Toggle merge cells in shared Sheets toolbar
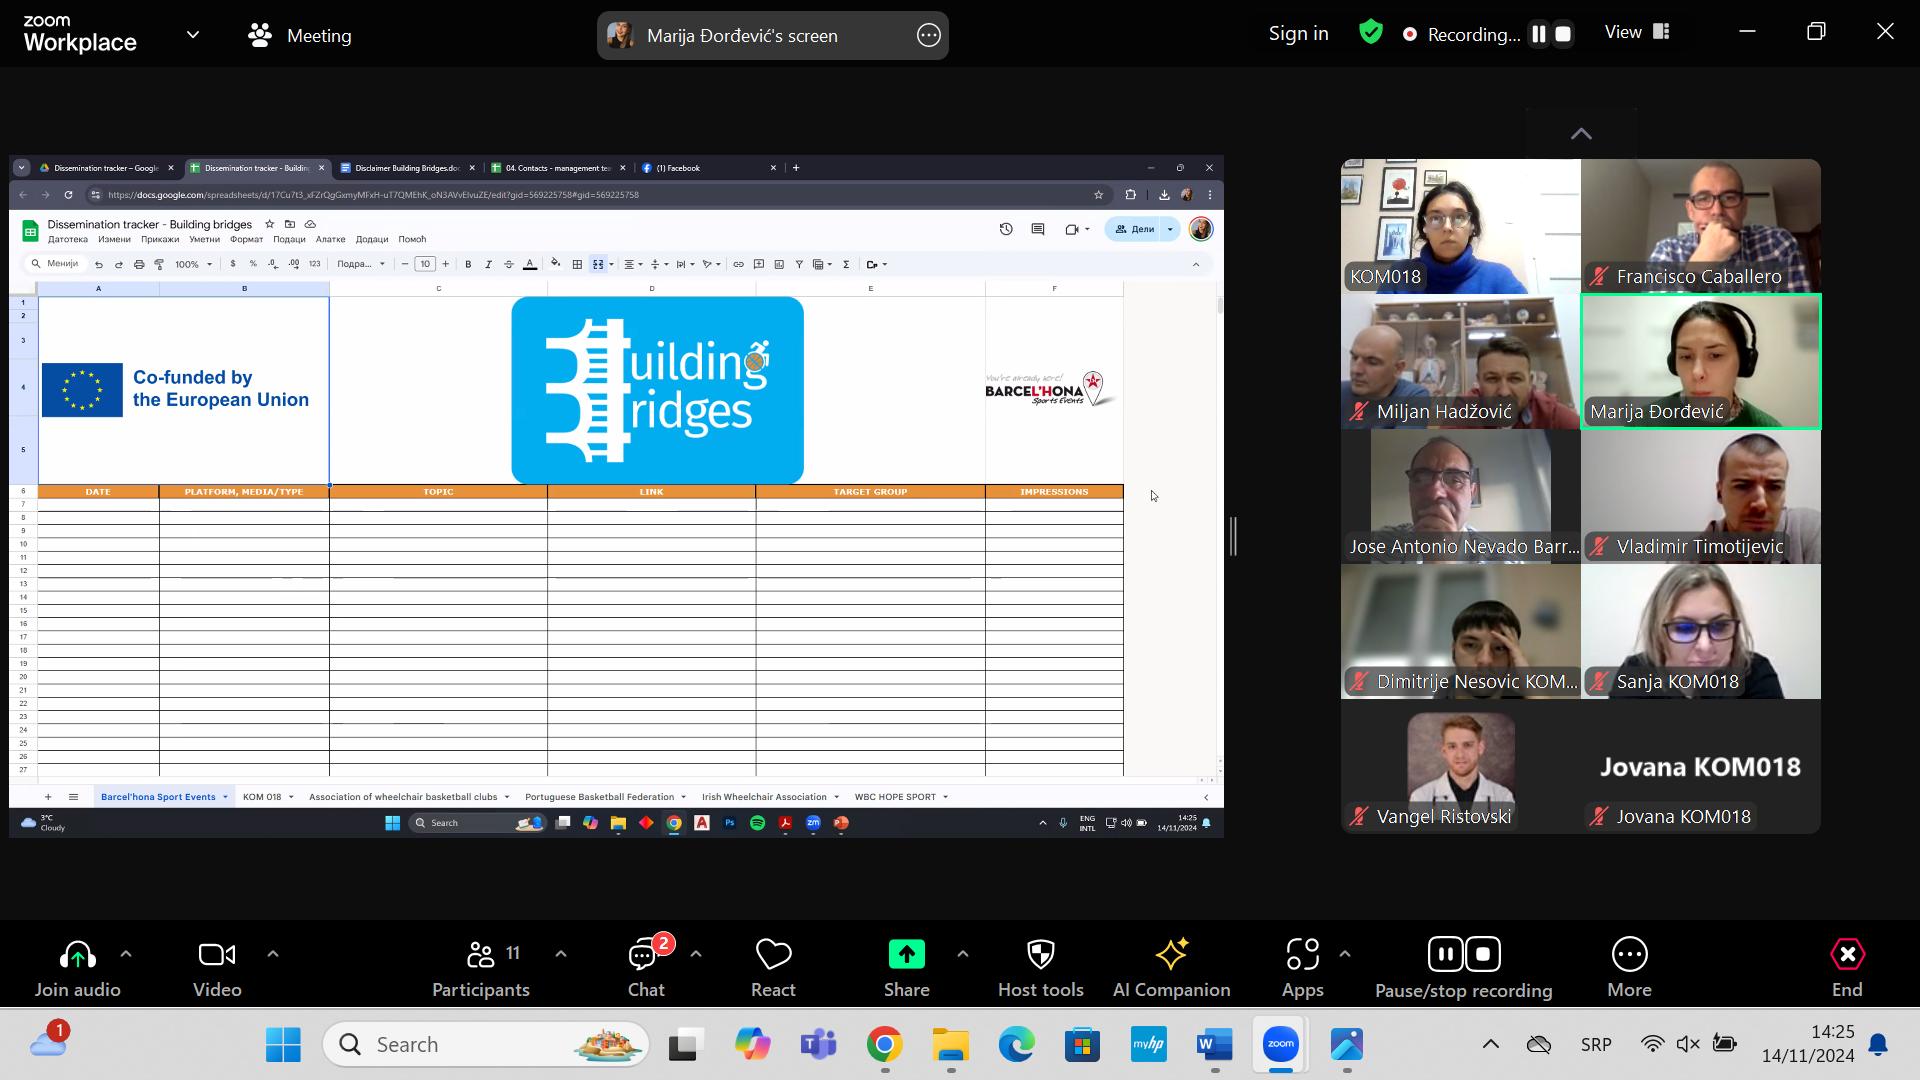The height and width of the screenshot is (1080, 1920). coord(598,265)
